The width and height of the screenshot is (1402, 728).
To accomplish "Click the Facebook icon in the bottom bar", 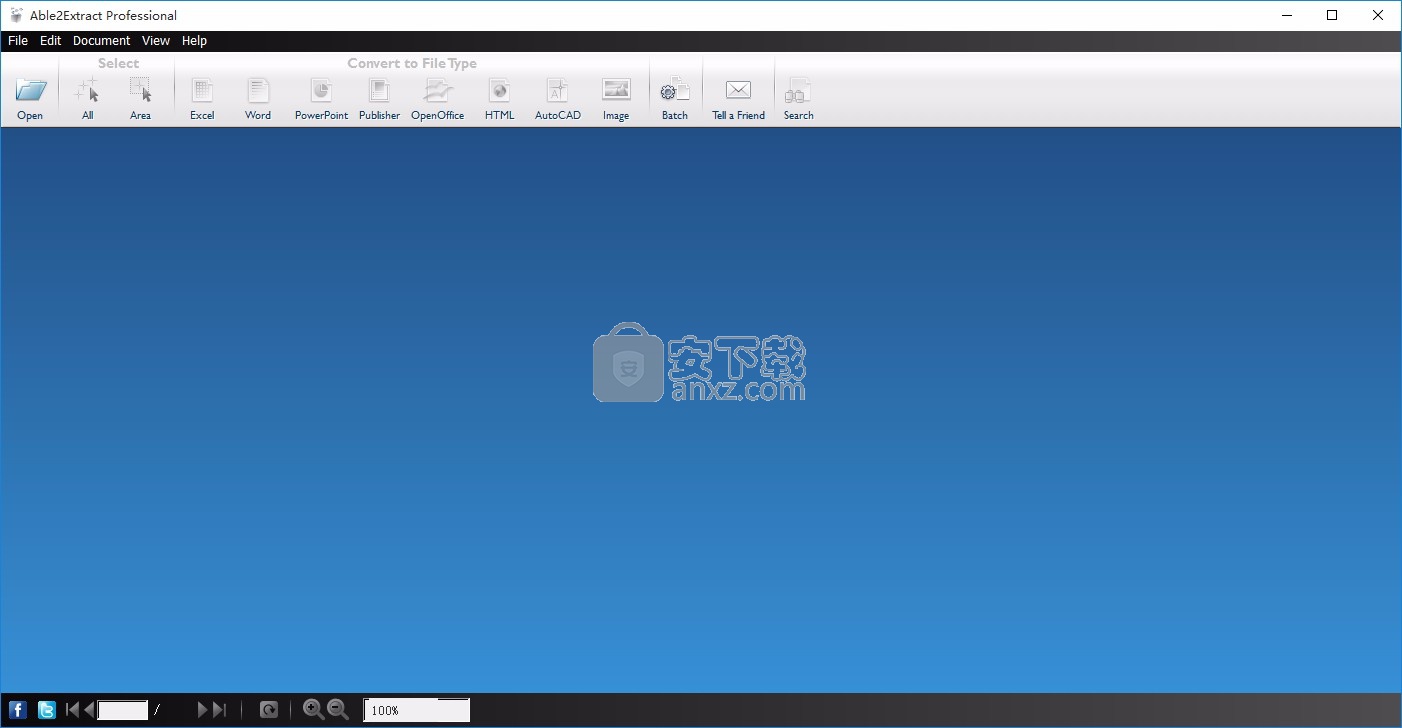I will pos(18,710).
